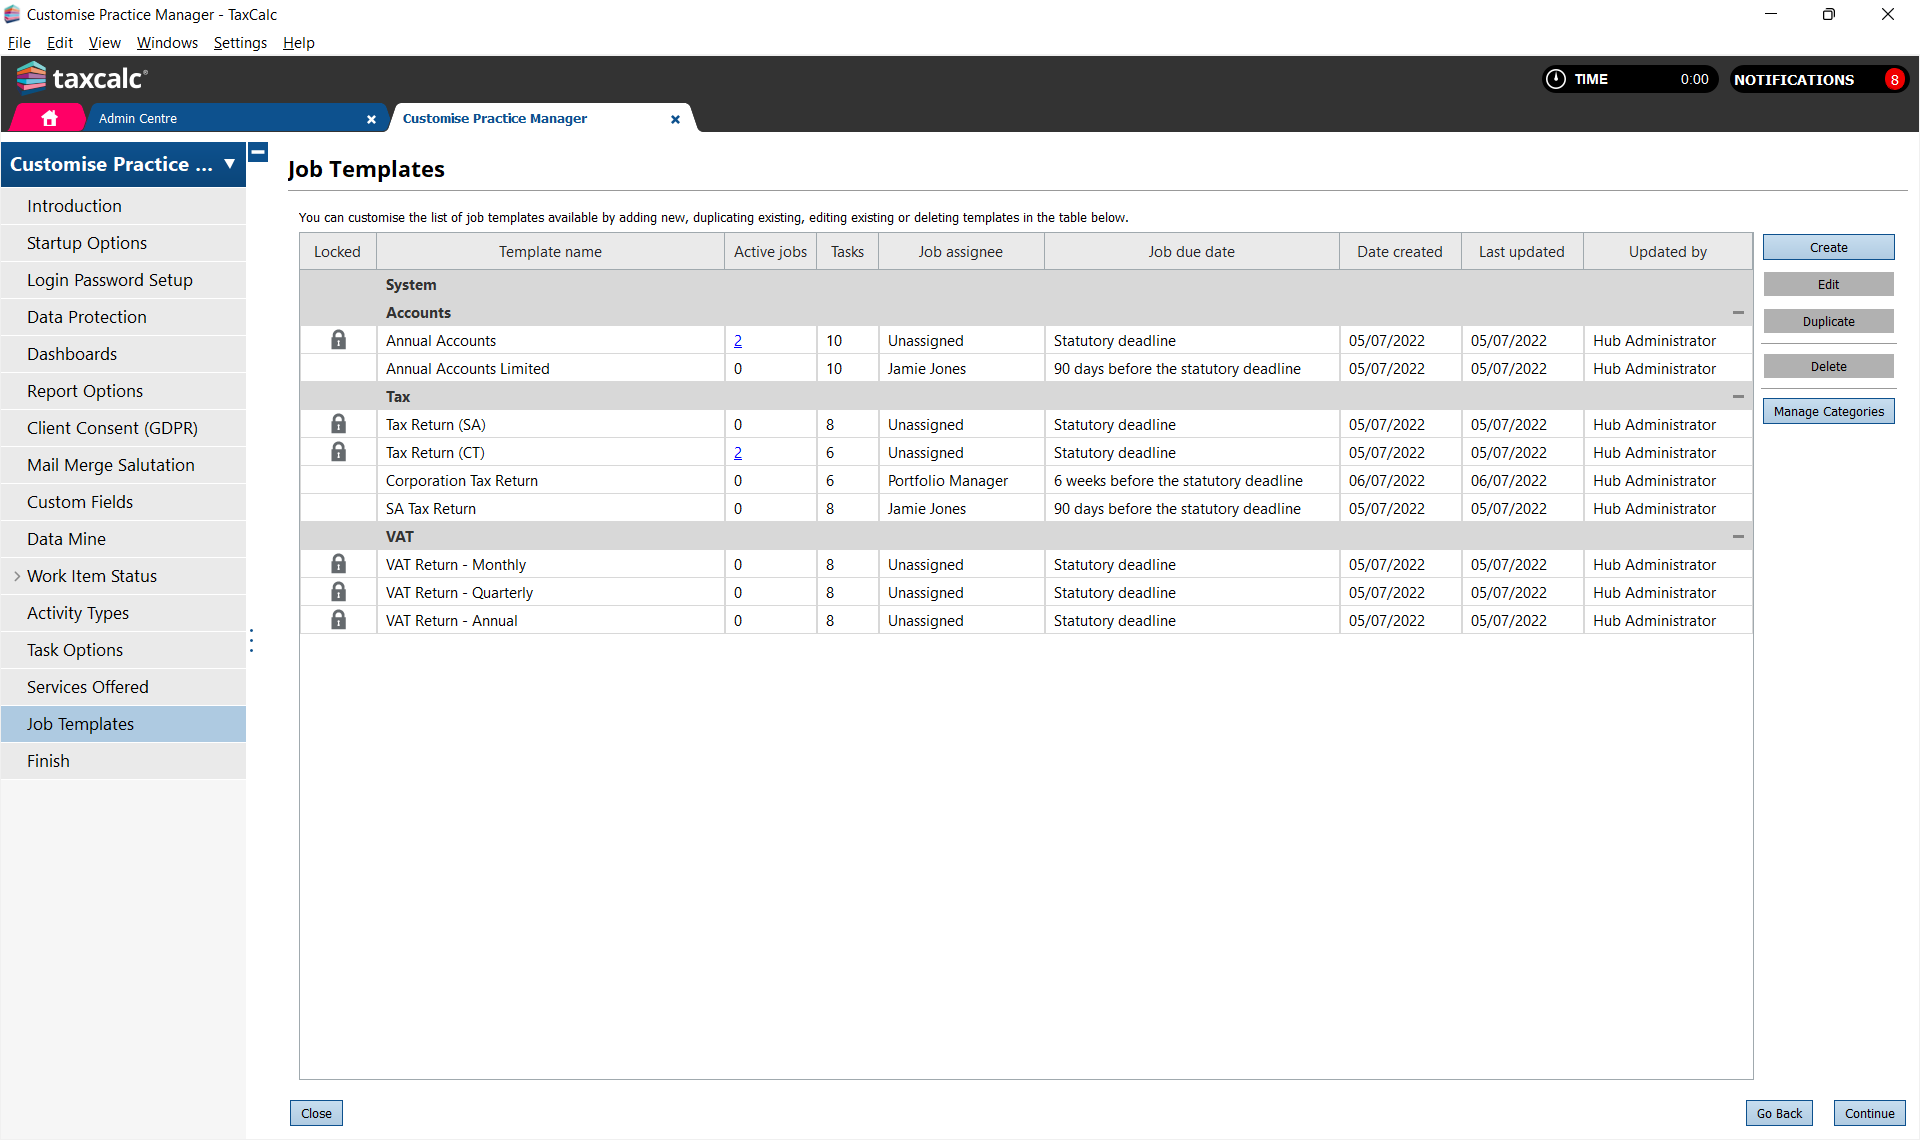Click lock icon for VAT Return - Quarterly
The width and height of the screenshot is (1920, 1140).
tap(338, 592)
